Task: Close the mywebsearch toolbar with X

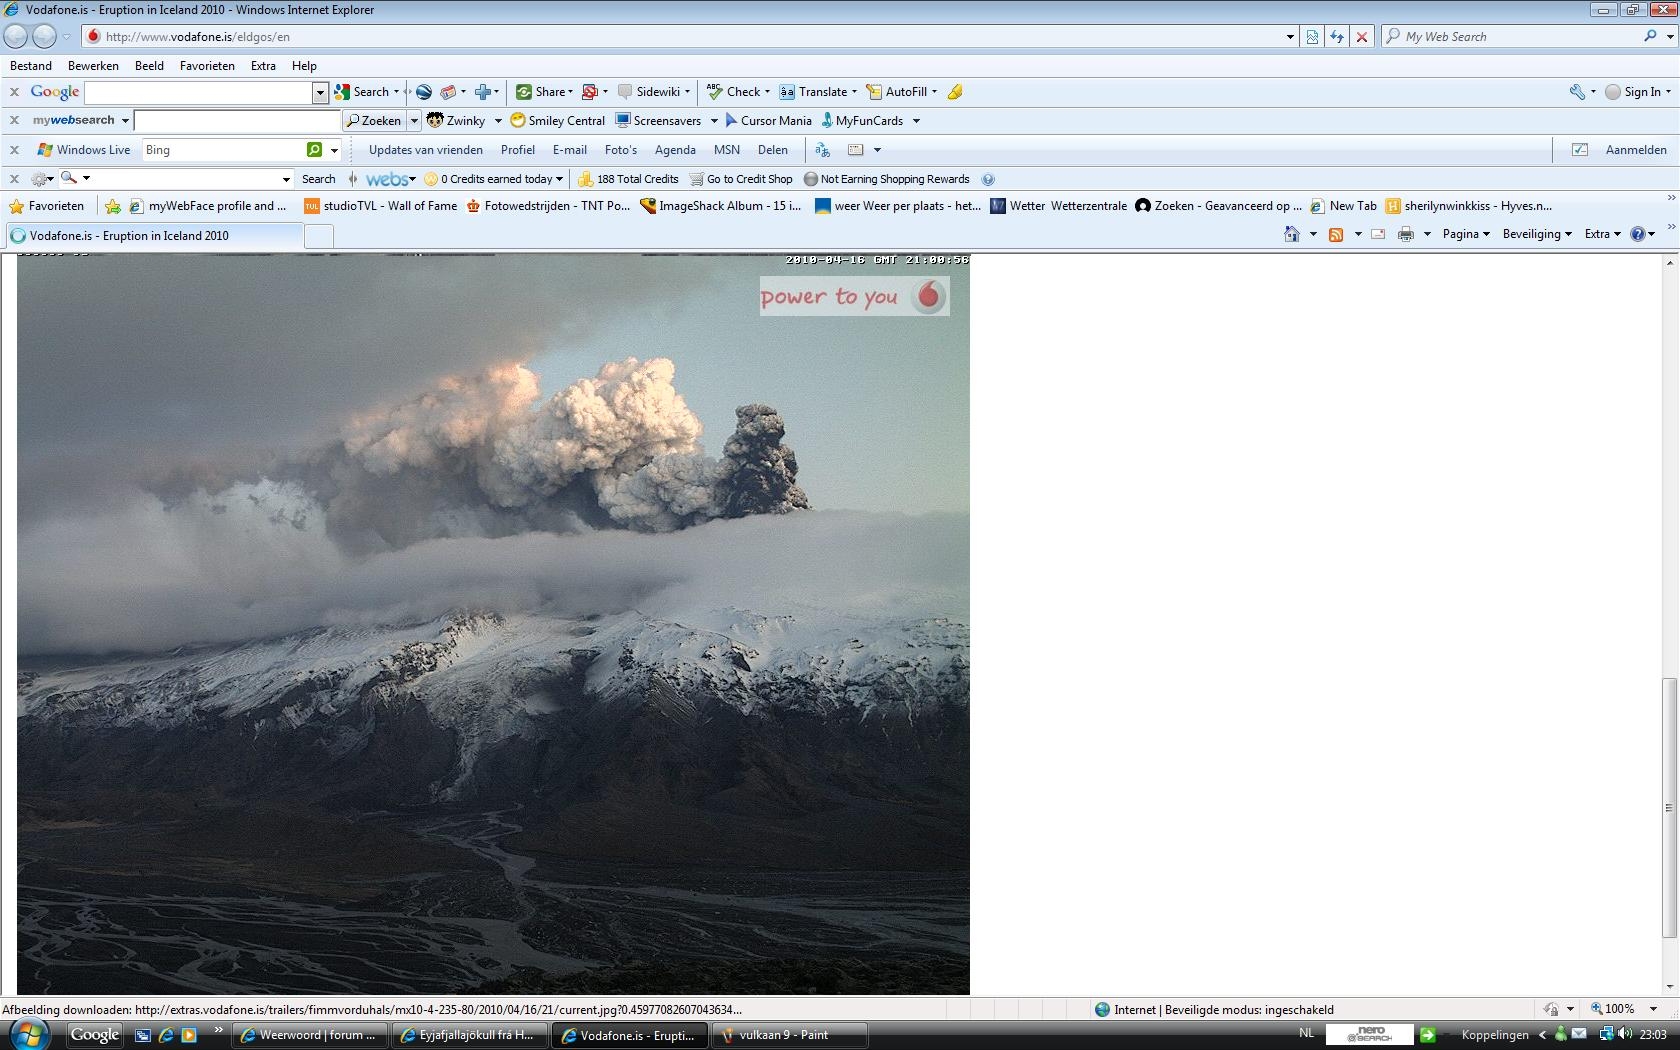Action: pyautogui.click(x=14, y=121)
